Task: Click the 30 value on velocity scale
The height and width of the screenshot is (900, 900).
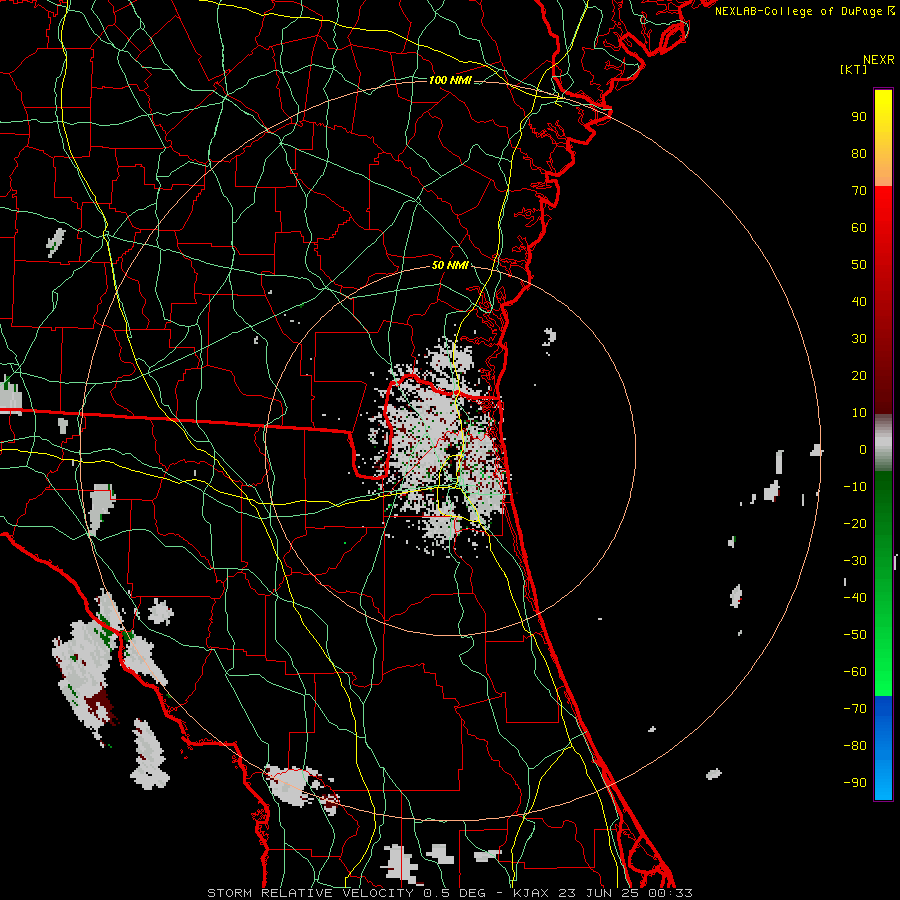Action: (859, 339)
